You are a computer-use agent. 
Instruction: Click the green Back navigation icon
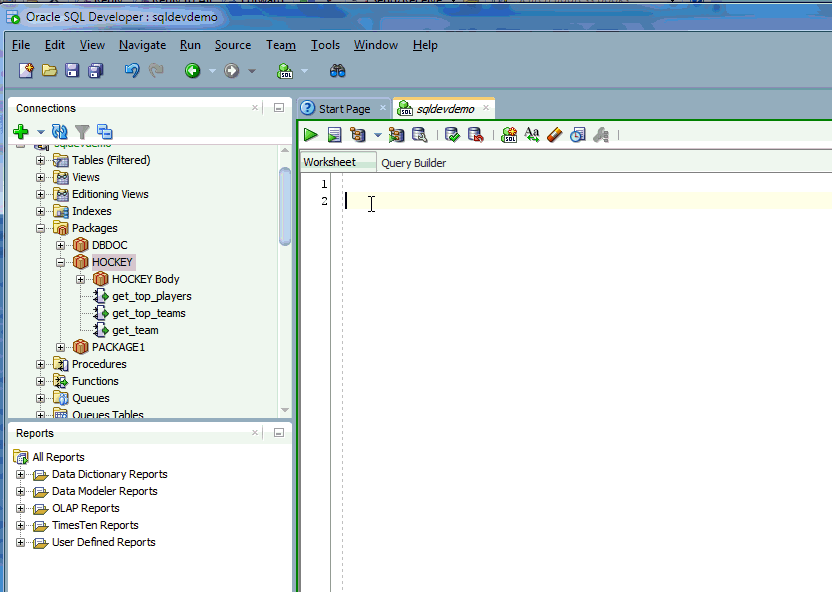tap(193, 71)
